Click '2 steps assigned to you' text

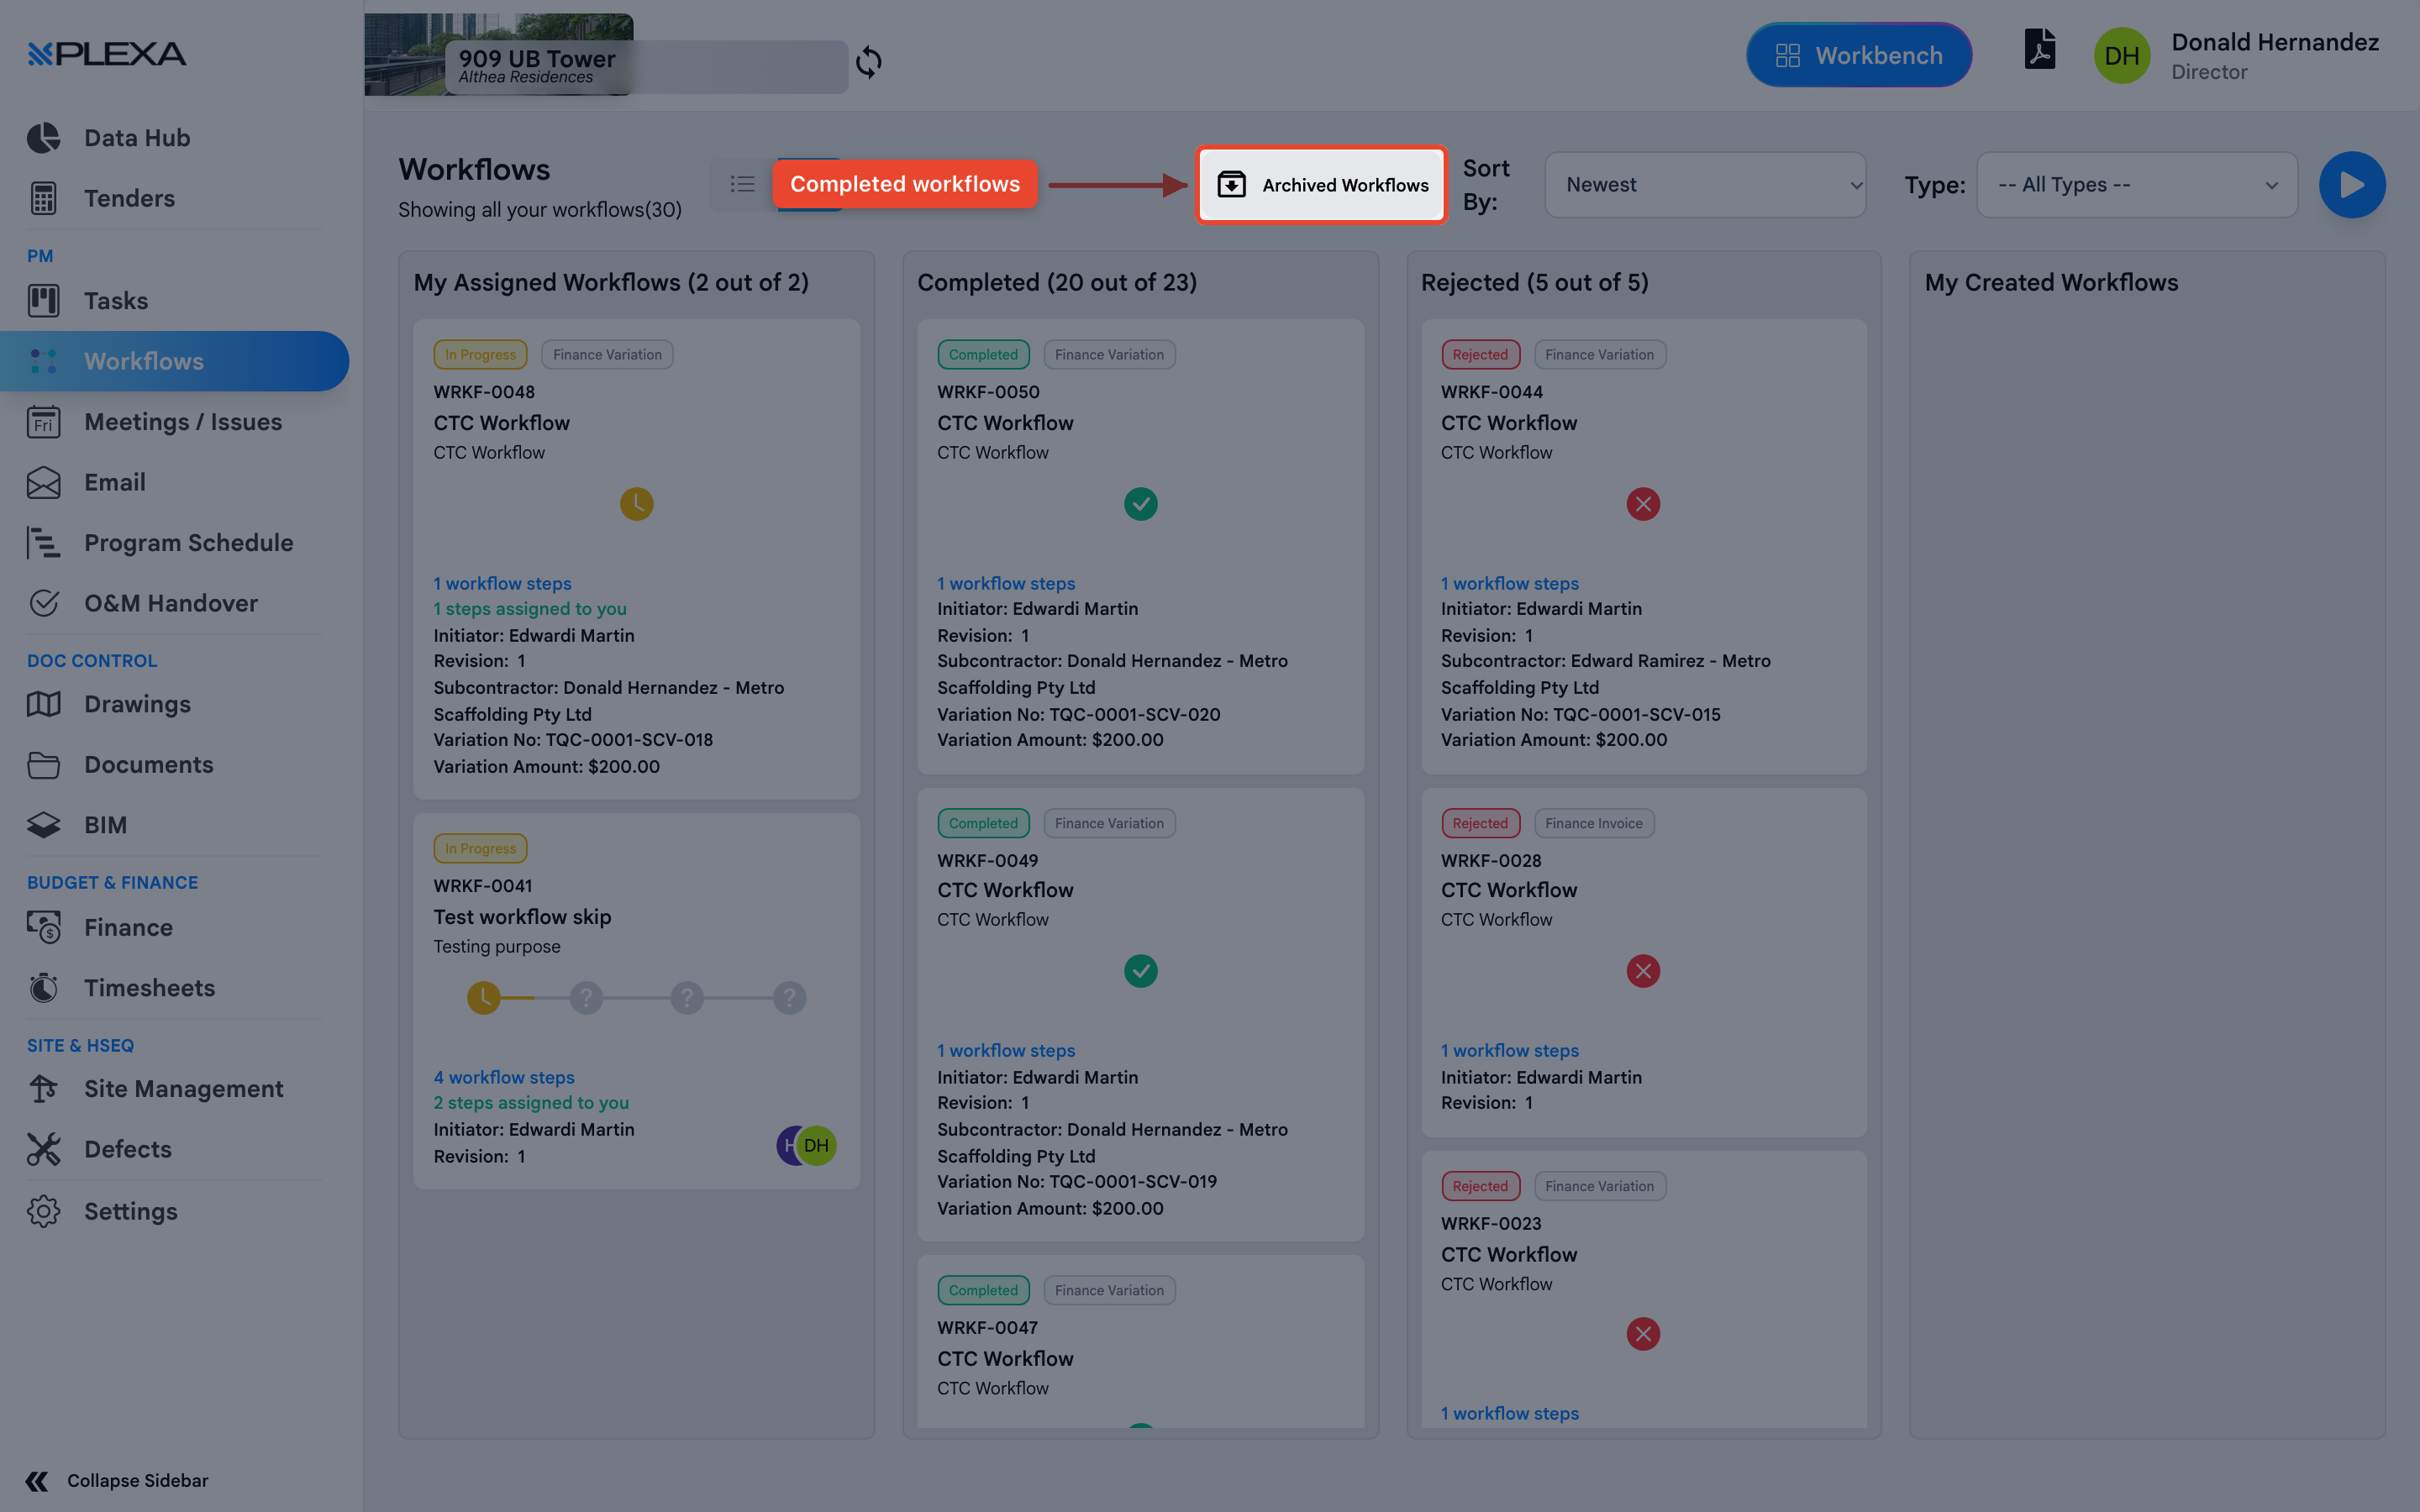[x=531, y=1103]
